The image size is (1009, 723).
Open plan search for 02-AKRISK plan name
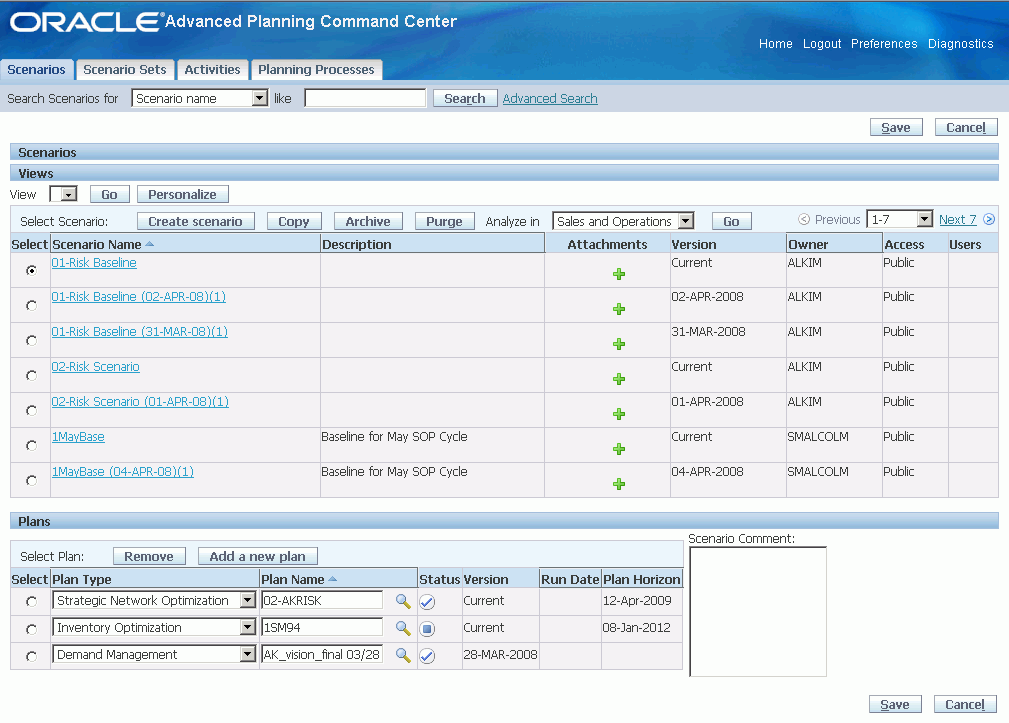click(x=403, y=601)
